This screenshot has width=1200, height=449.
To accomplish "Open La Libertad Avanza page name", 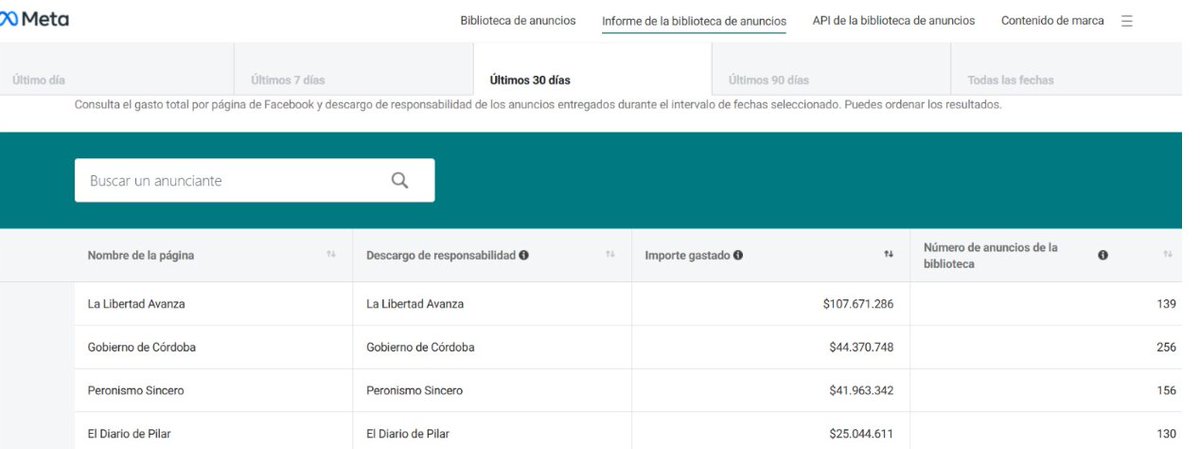I will point(136,303).
